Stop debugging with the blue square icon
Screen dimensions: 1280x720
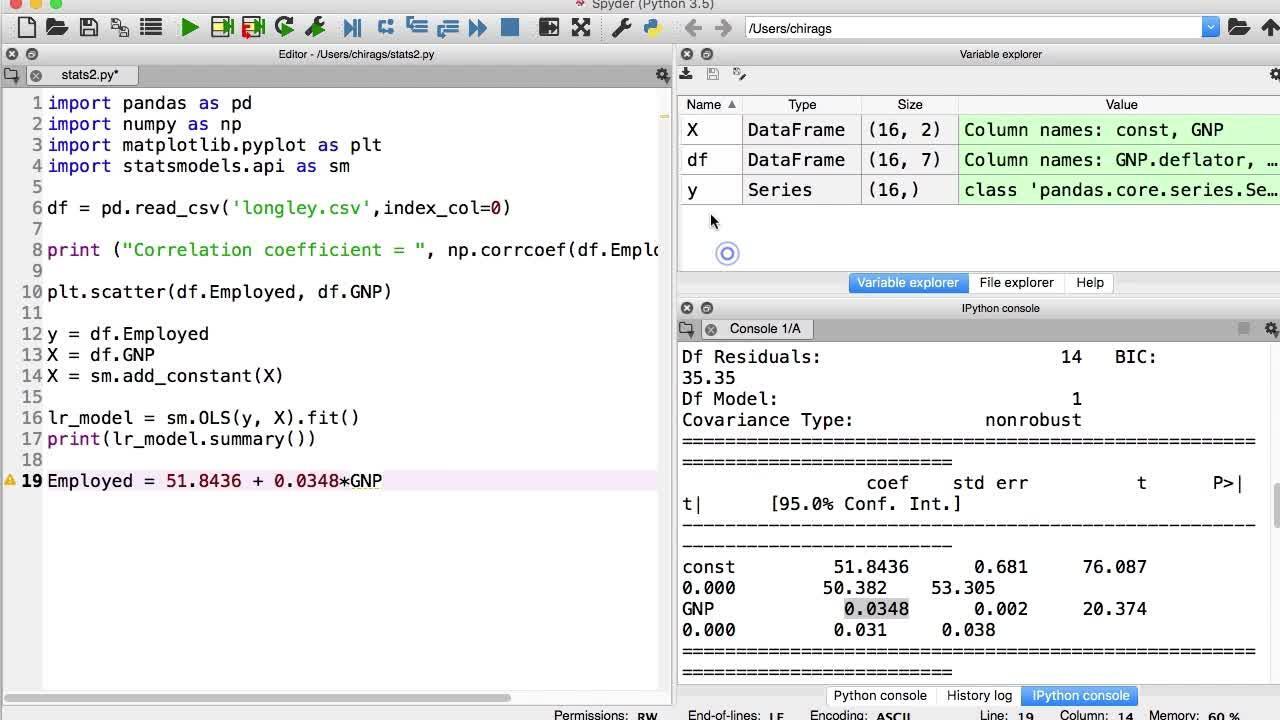[x=510, y=28]
